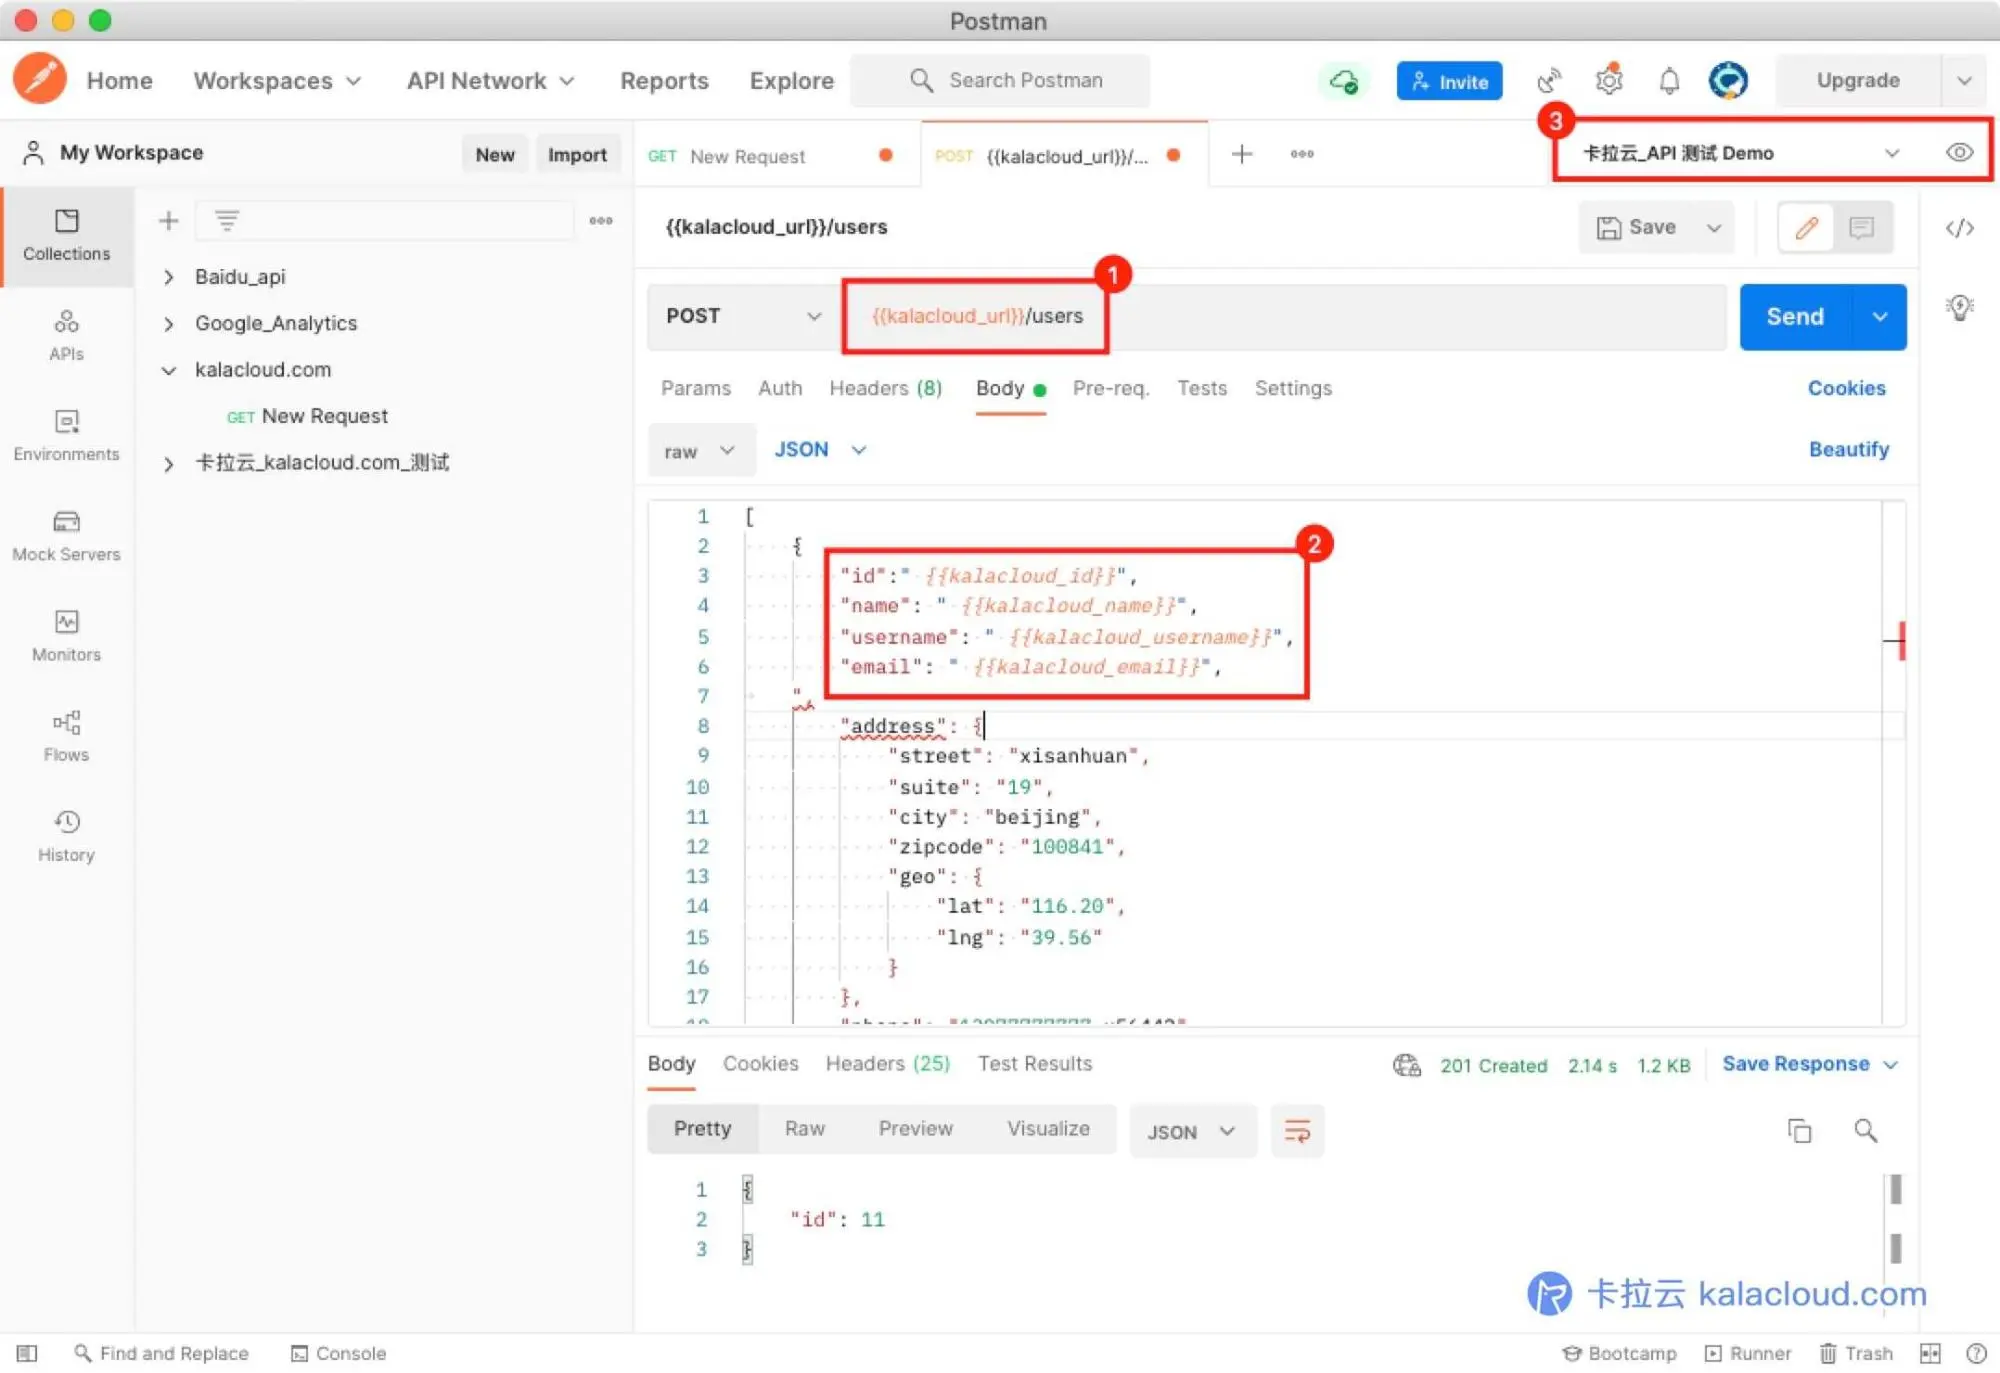Open the notifications bell
This screenshot has height=1373, width=2000.
tap(1669, 81)
